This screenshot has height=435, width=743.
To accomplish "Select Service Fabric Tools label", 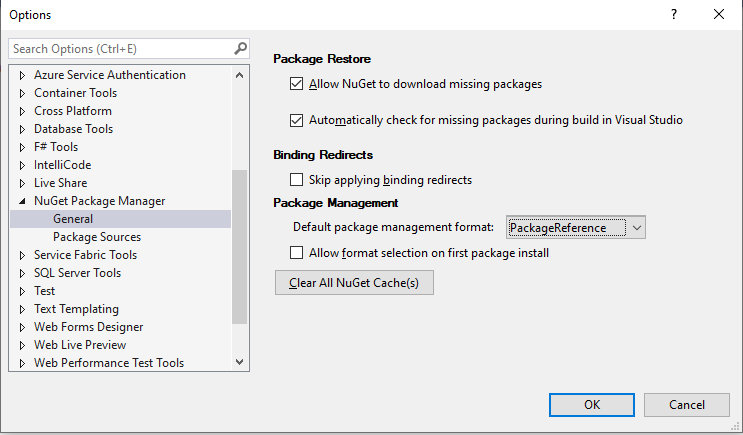I will (85, 255).
